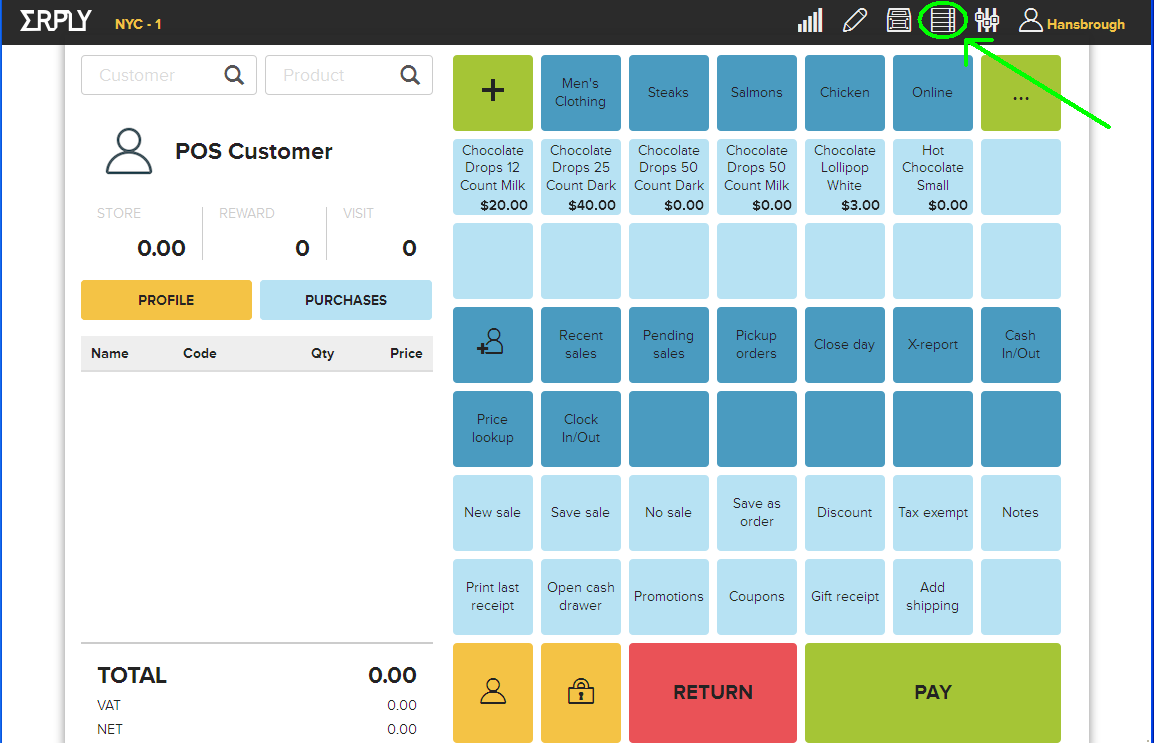Click the Name column header

[110, 353]
